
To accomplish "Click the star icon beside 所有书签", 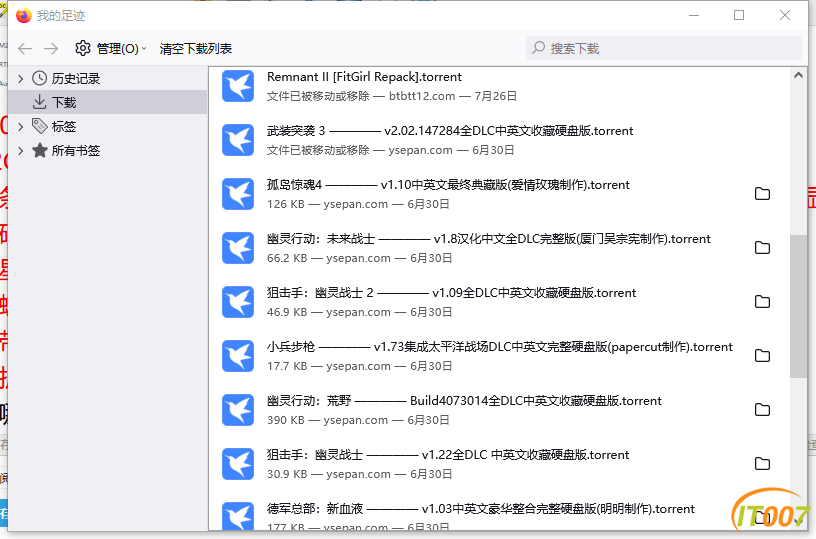I will [x=40, y=151].
